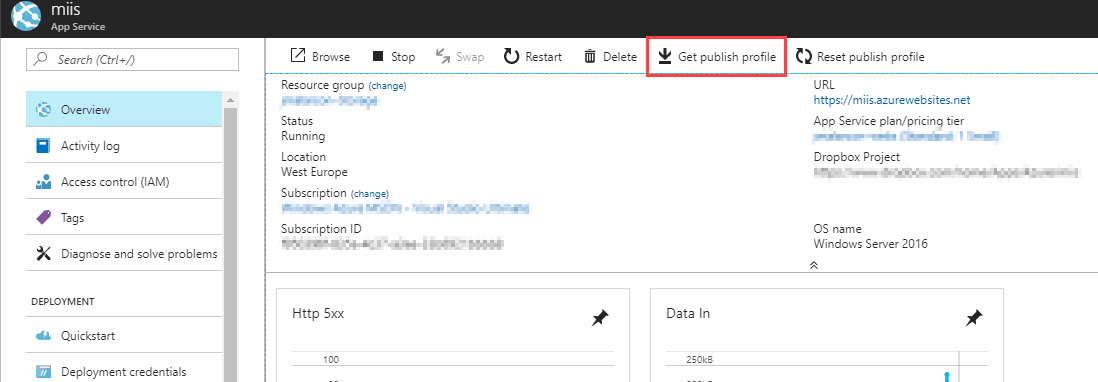Click the Swap slots button
The width and height of the screenshot is (1098, 382).
tap(459, 57)
